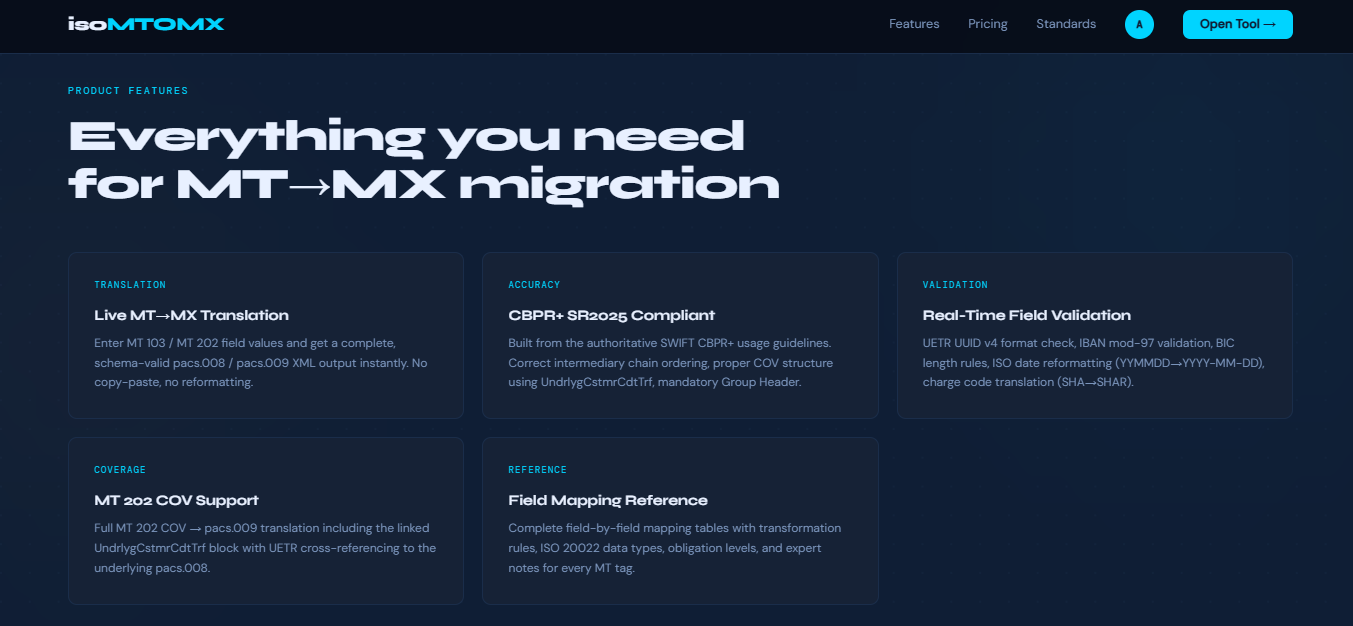Select the Field Mapping Reference card title
Viewport: 1353px width, 626px height.
click(x=608, y=500)
